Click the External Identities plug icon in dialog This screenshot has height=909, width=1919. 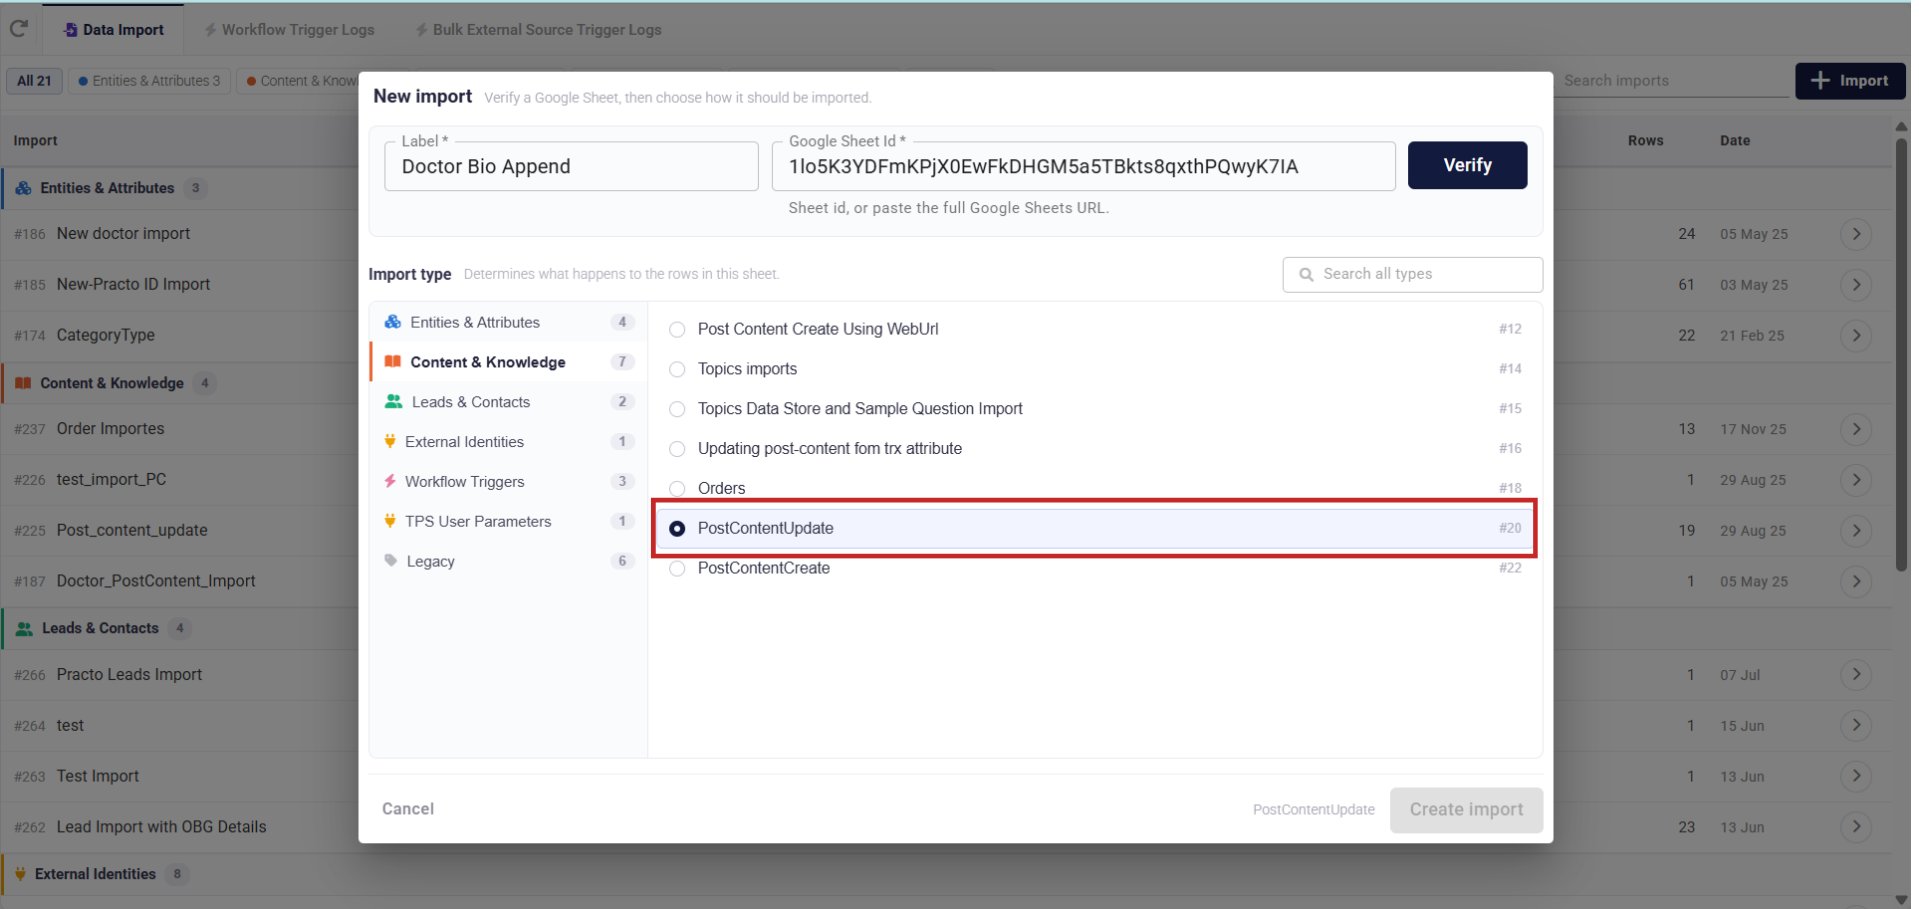tap(390, 441)
